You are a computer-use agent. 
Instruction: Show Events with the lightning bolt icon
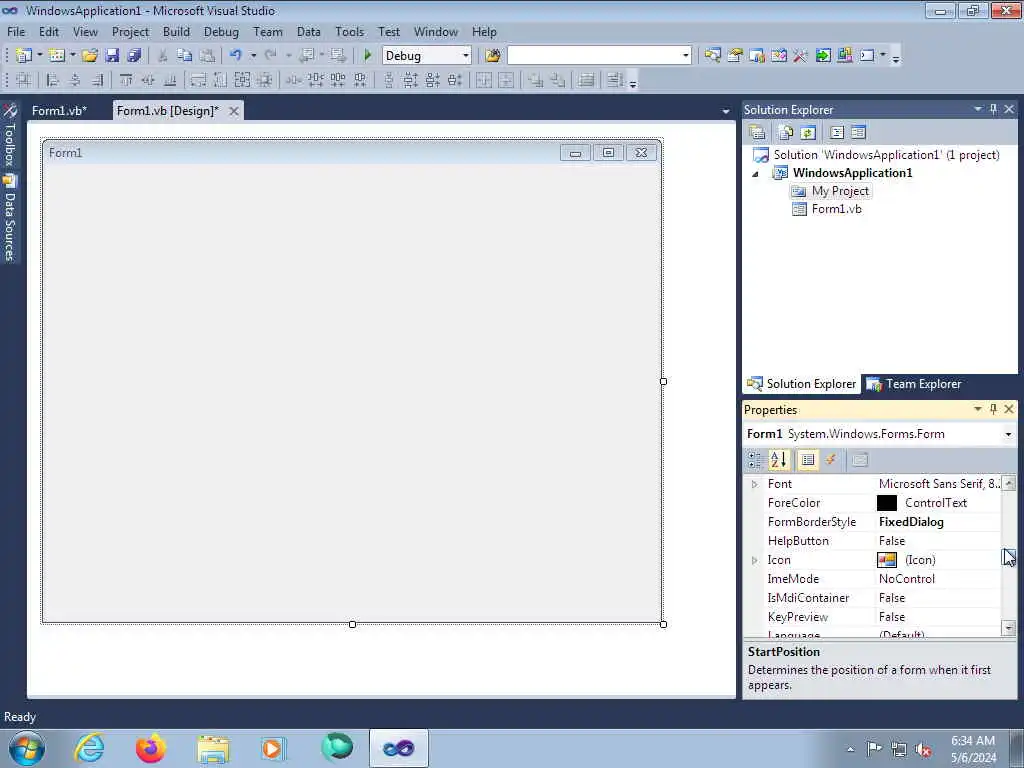(x=831, y=460)
